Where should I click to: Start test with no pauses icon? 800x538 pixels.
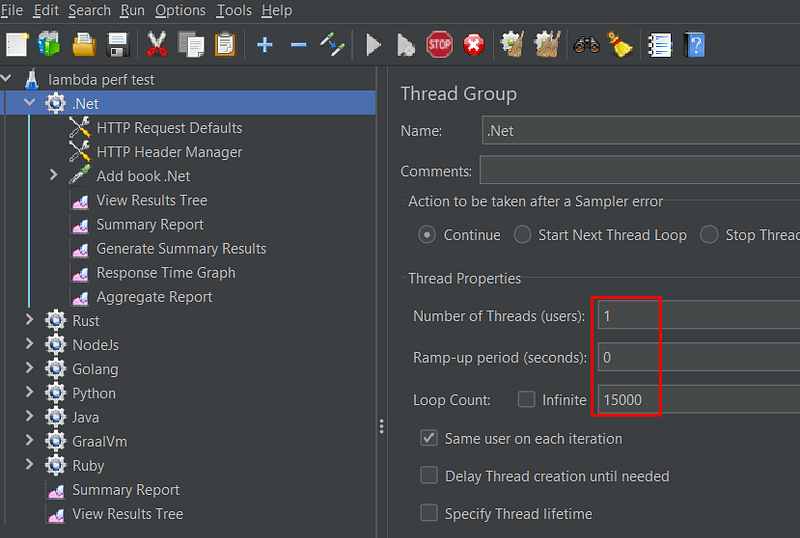click(406, 45)
